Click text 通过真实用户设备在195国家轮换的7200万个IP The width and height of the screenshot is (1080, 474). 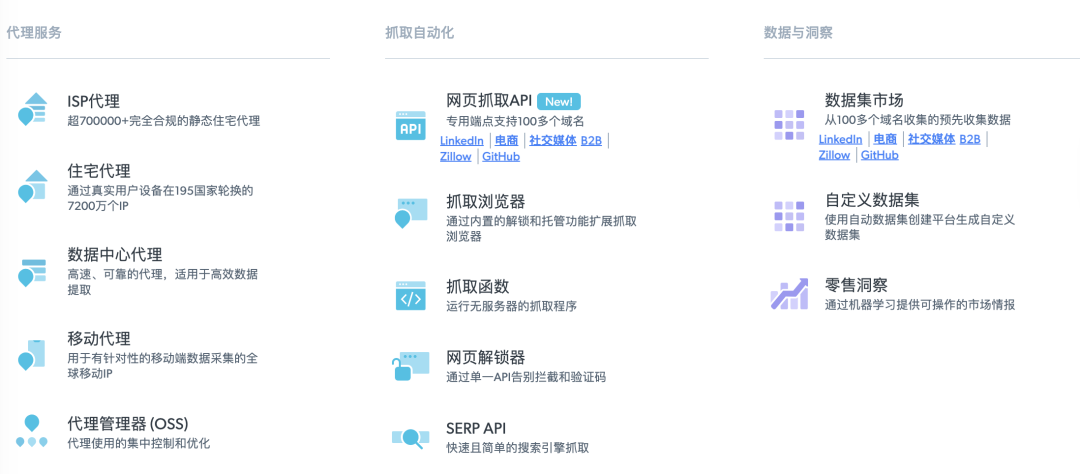tap(161, 198)
